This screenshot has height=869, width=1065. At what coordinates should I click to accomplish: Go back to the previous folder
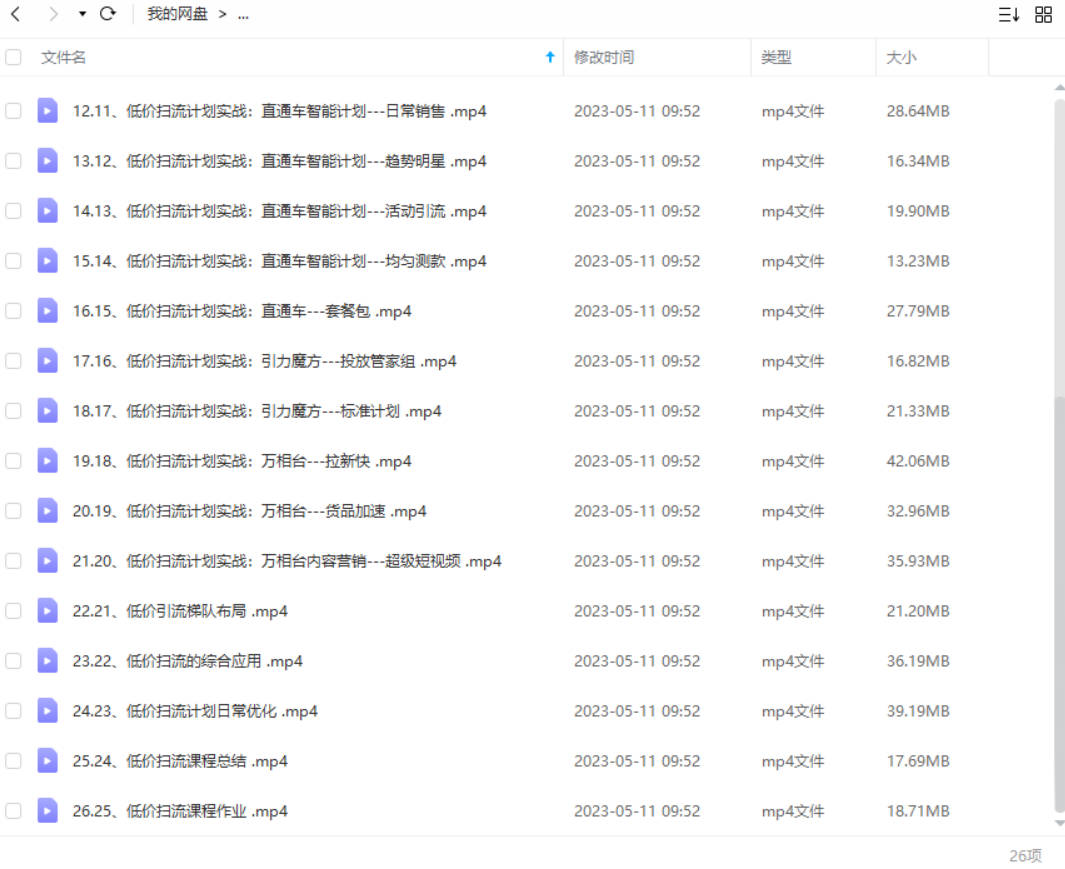16,14
